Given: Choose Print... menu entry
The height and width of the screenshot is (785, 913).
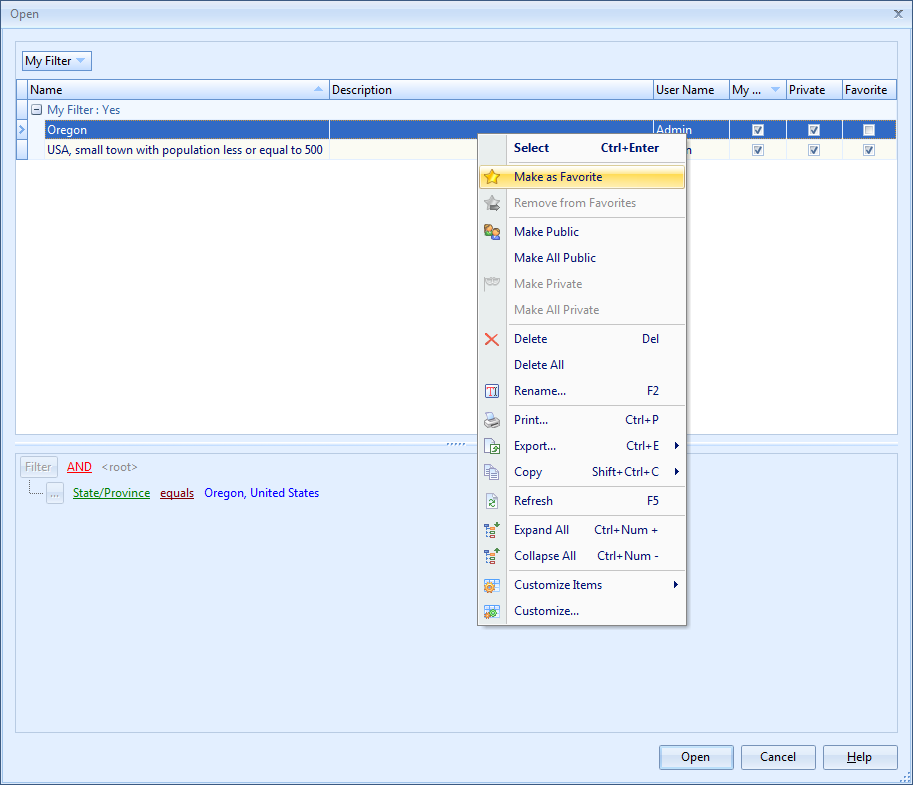Looking at the screenshot, I should [582, 420].
